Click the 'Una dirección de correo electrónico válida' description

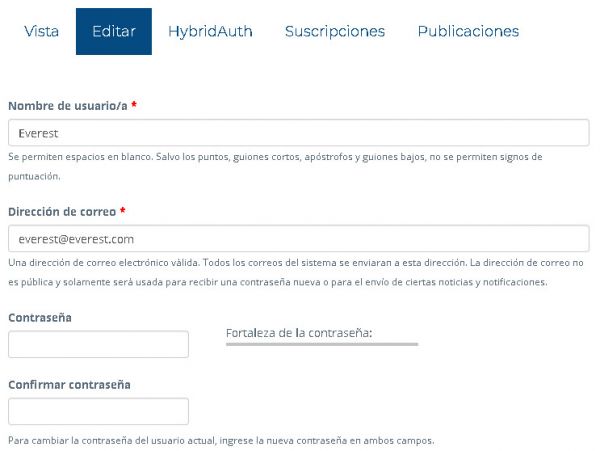(296, 272)
